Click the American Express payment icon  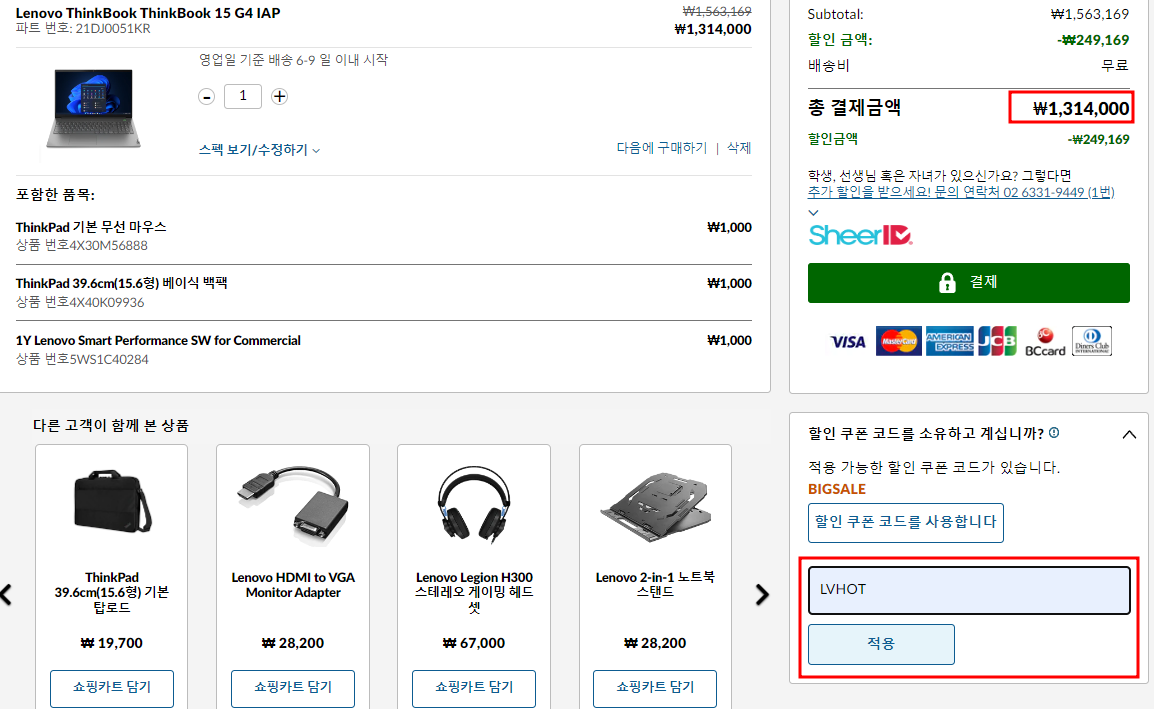point(949,342)
